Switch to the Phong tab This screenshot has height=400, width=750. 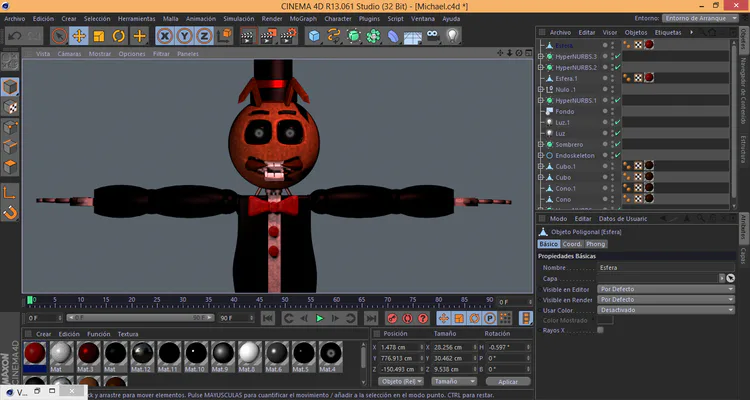(x=596, y=244)
